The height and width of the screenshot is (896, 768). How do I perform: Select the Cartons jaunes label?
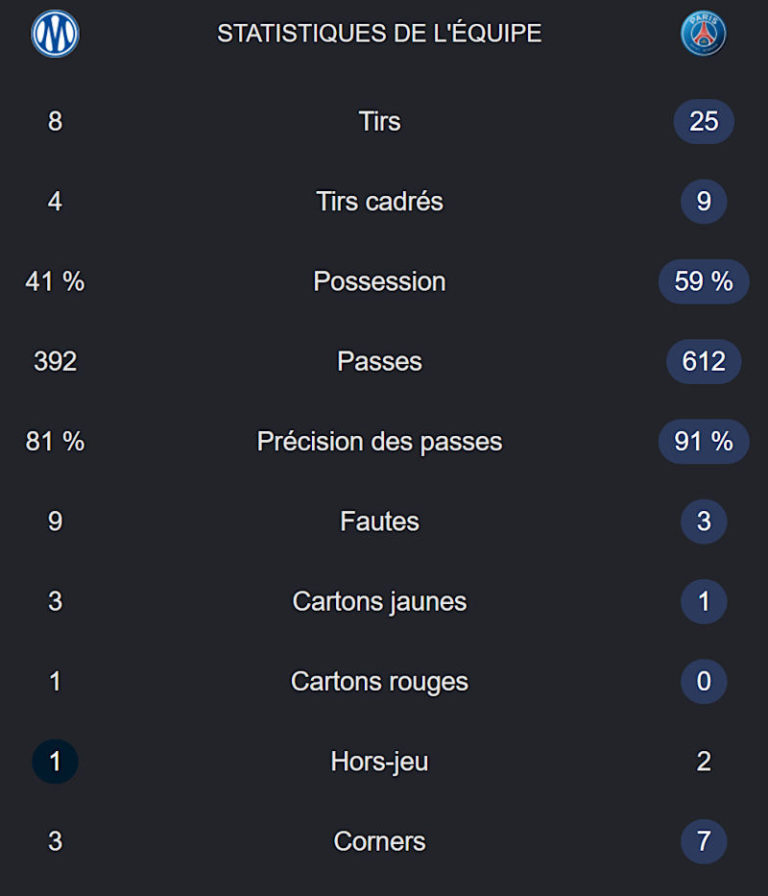[379, 602]
